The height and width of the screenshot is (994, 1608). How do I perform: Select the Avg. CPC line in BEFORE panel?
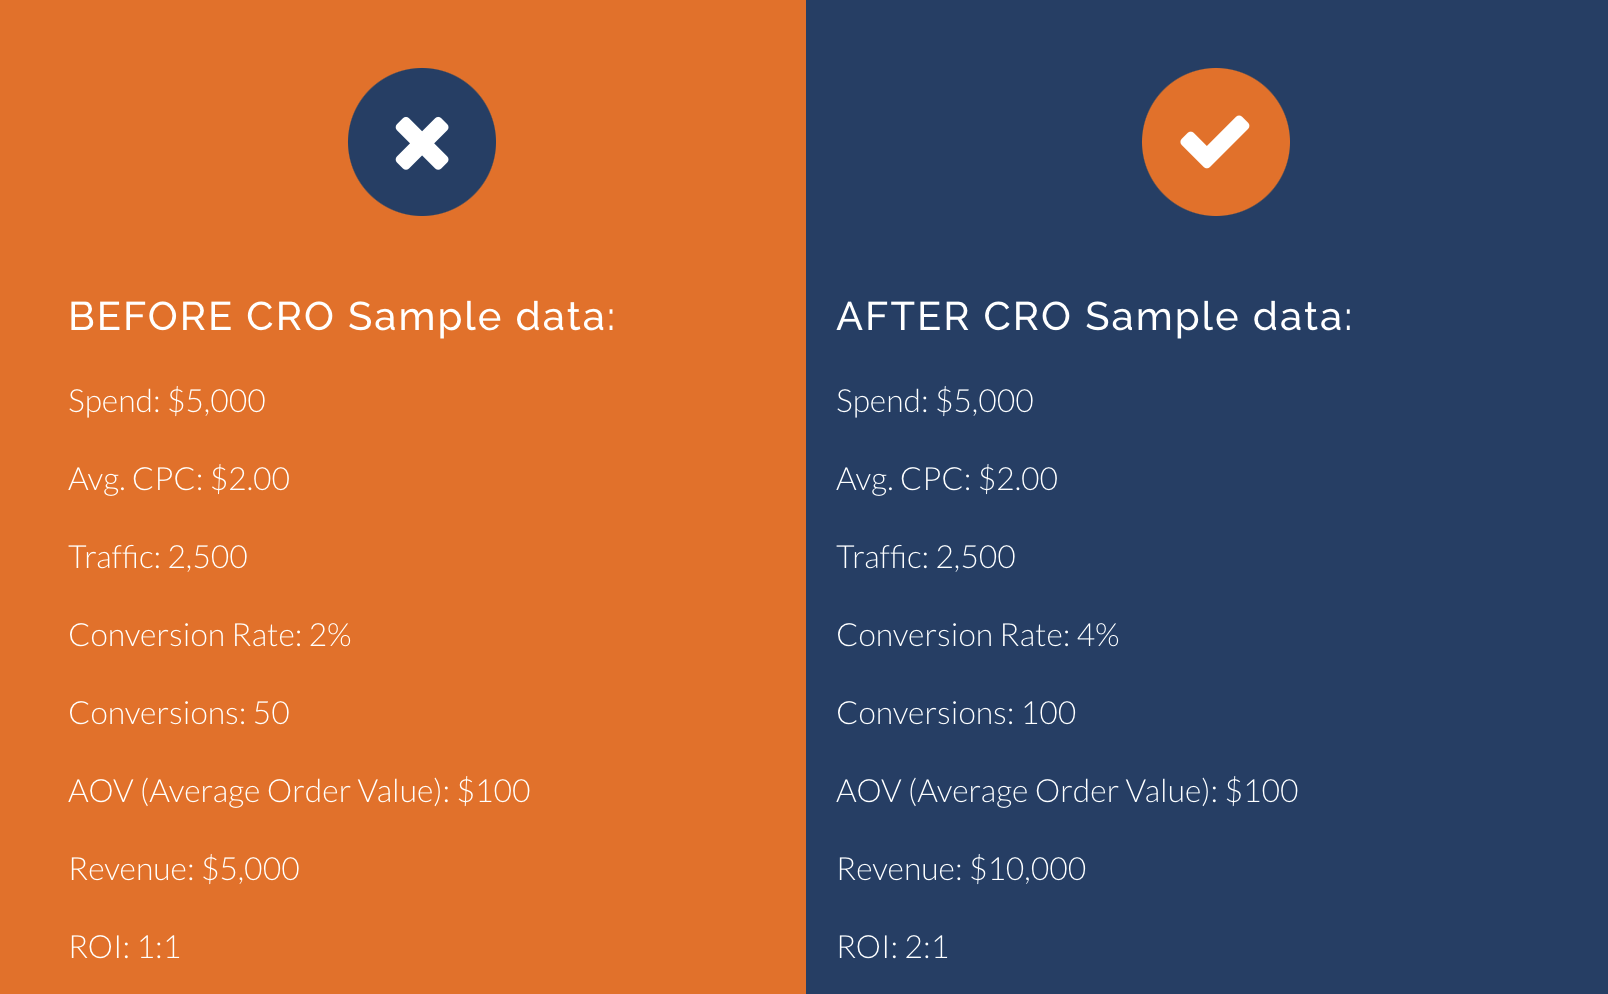click(x=179, y=479)
